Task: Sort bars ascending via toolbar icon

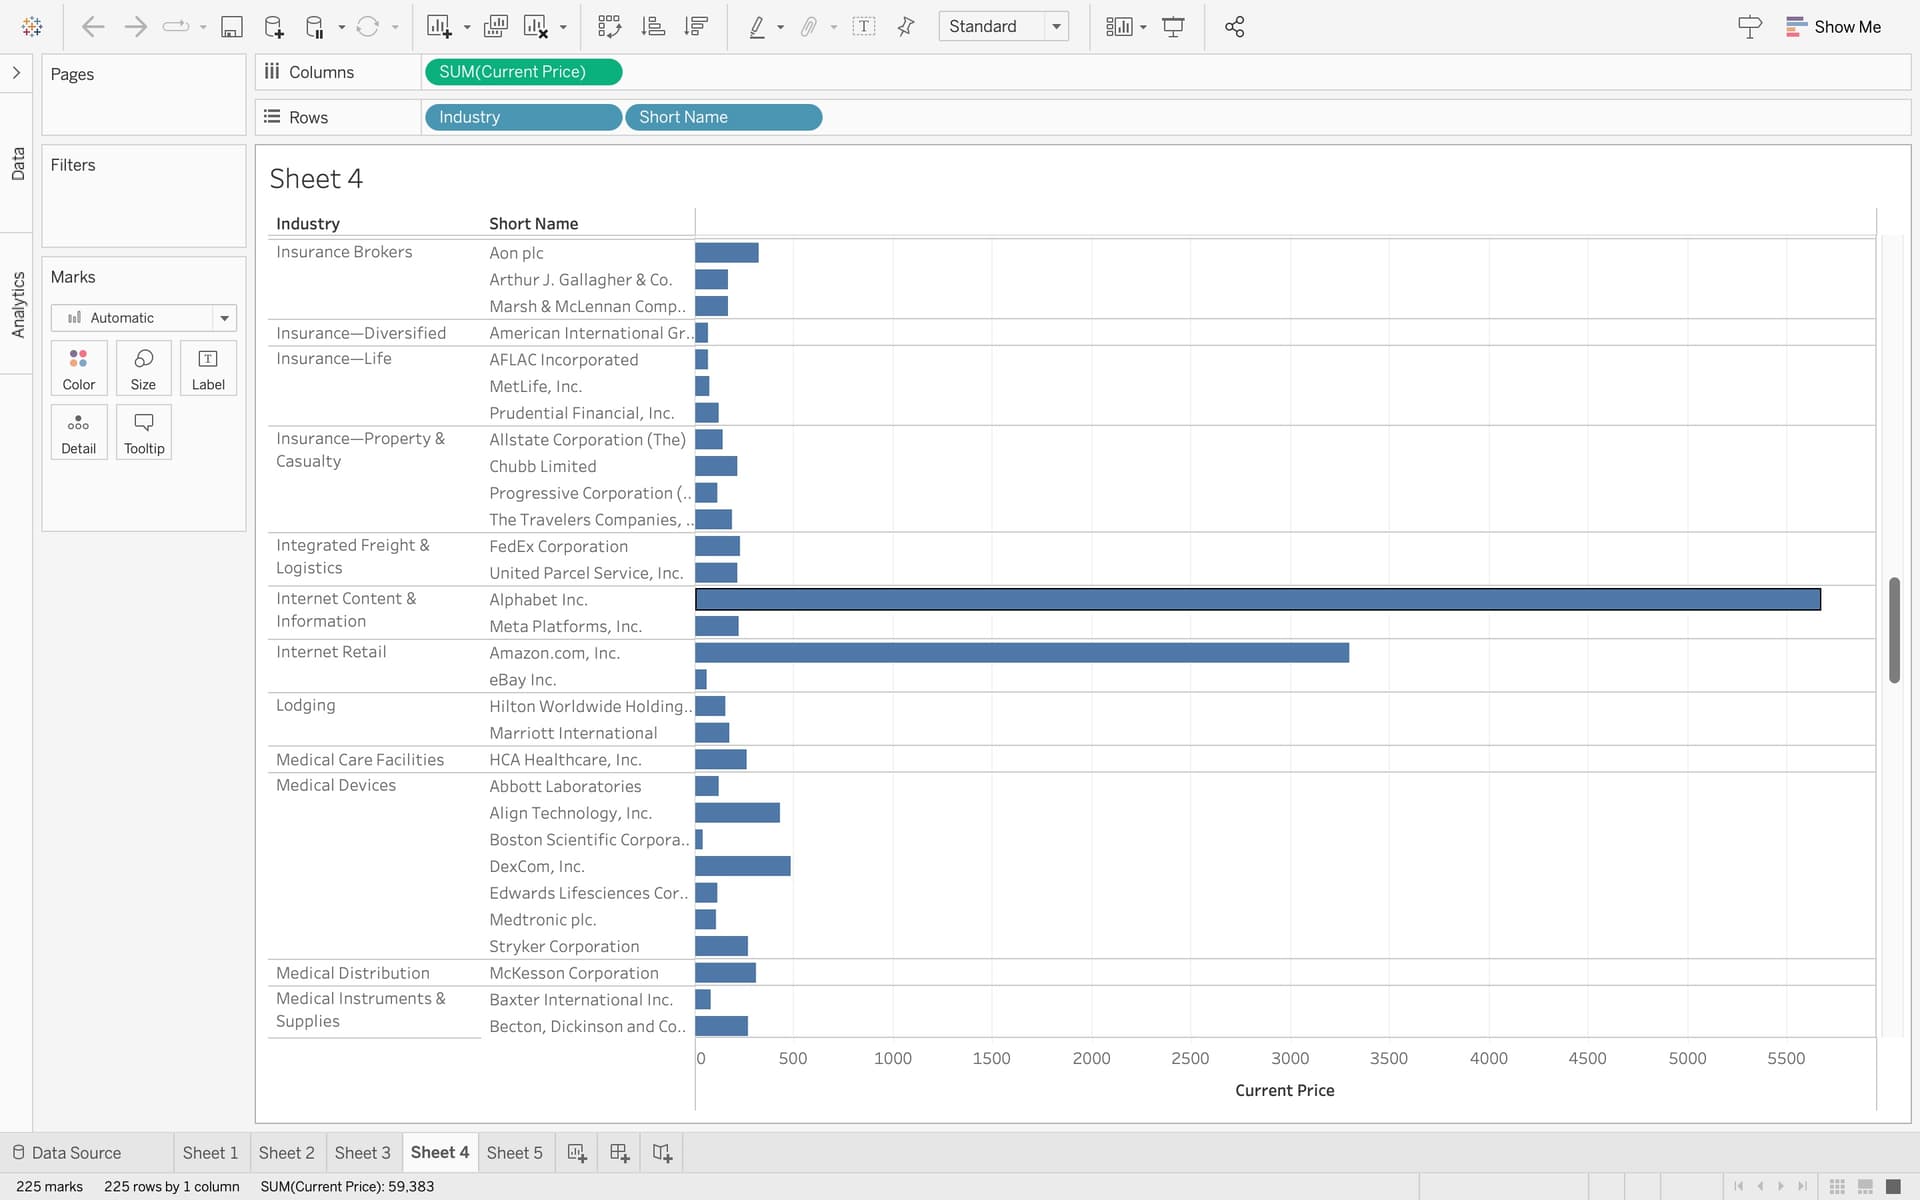Action: (653, 27)
